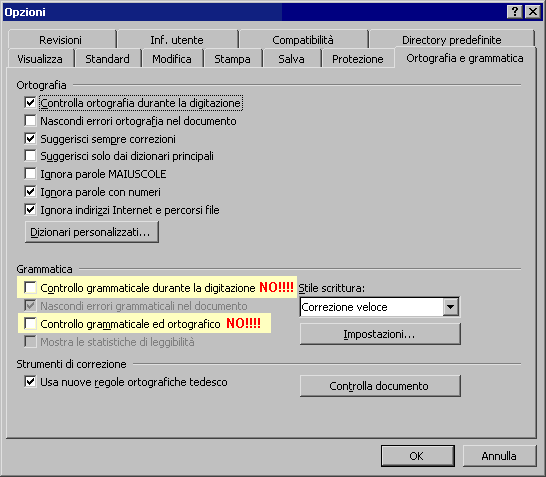Go to the Protezione tab

(358, 59)
